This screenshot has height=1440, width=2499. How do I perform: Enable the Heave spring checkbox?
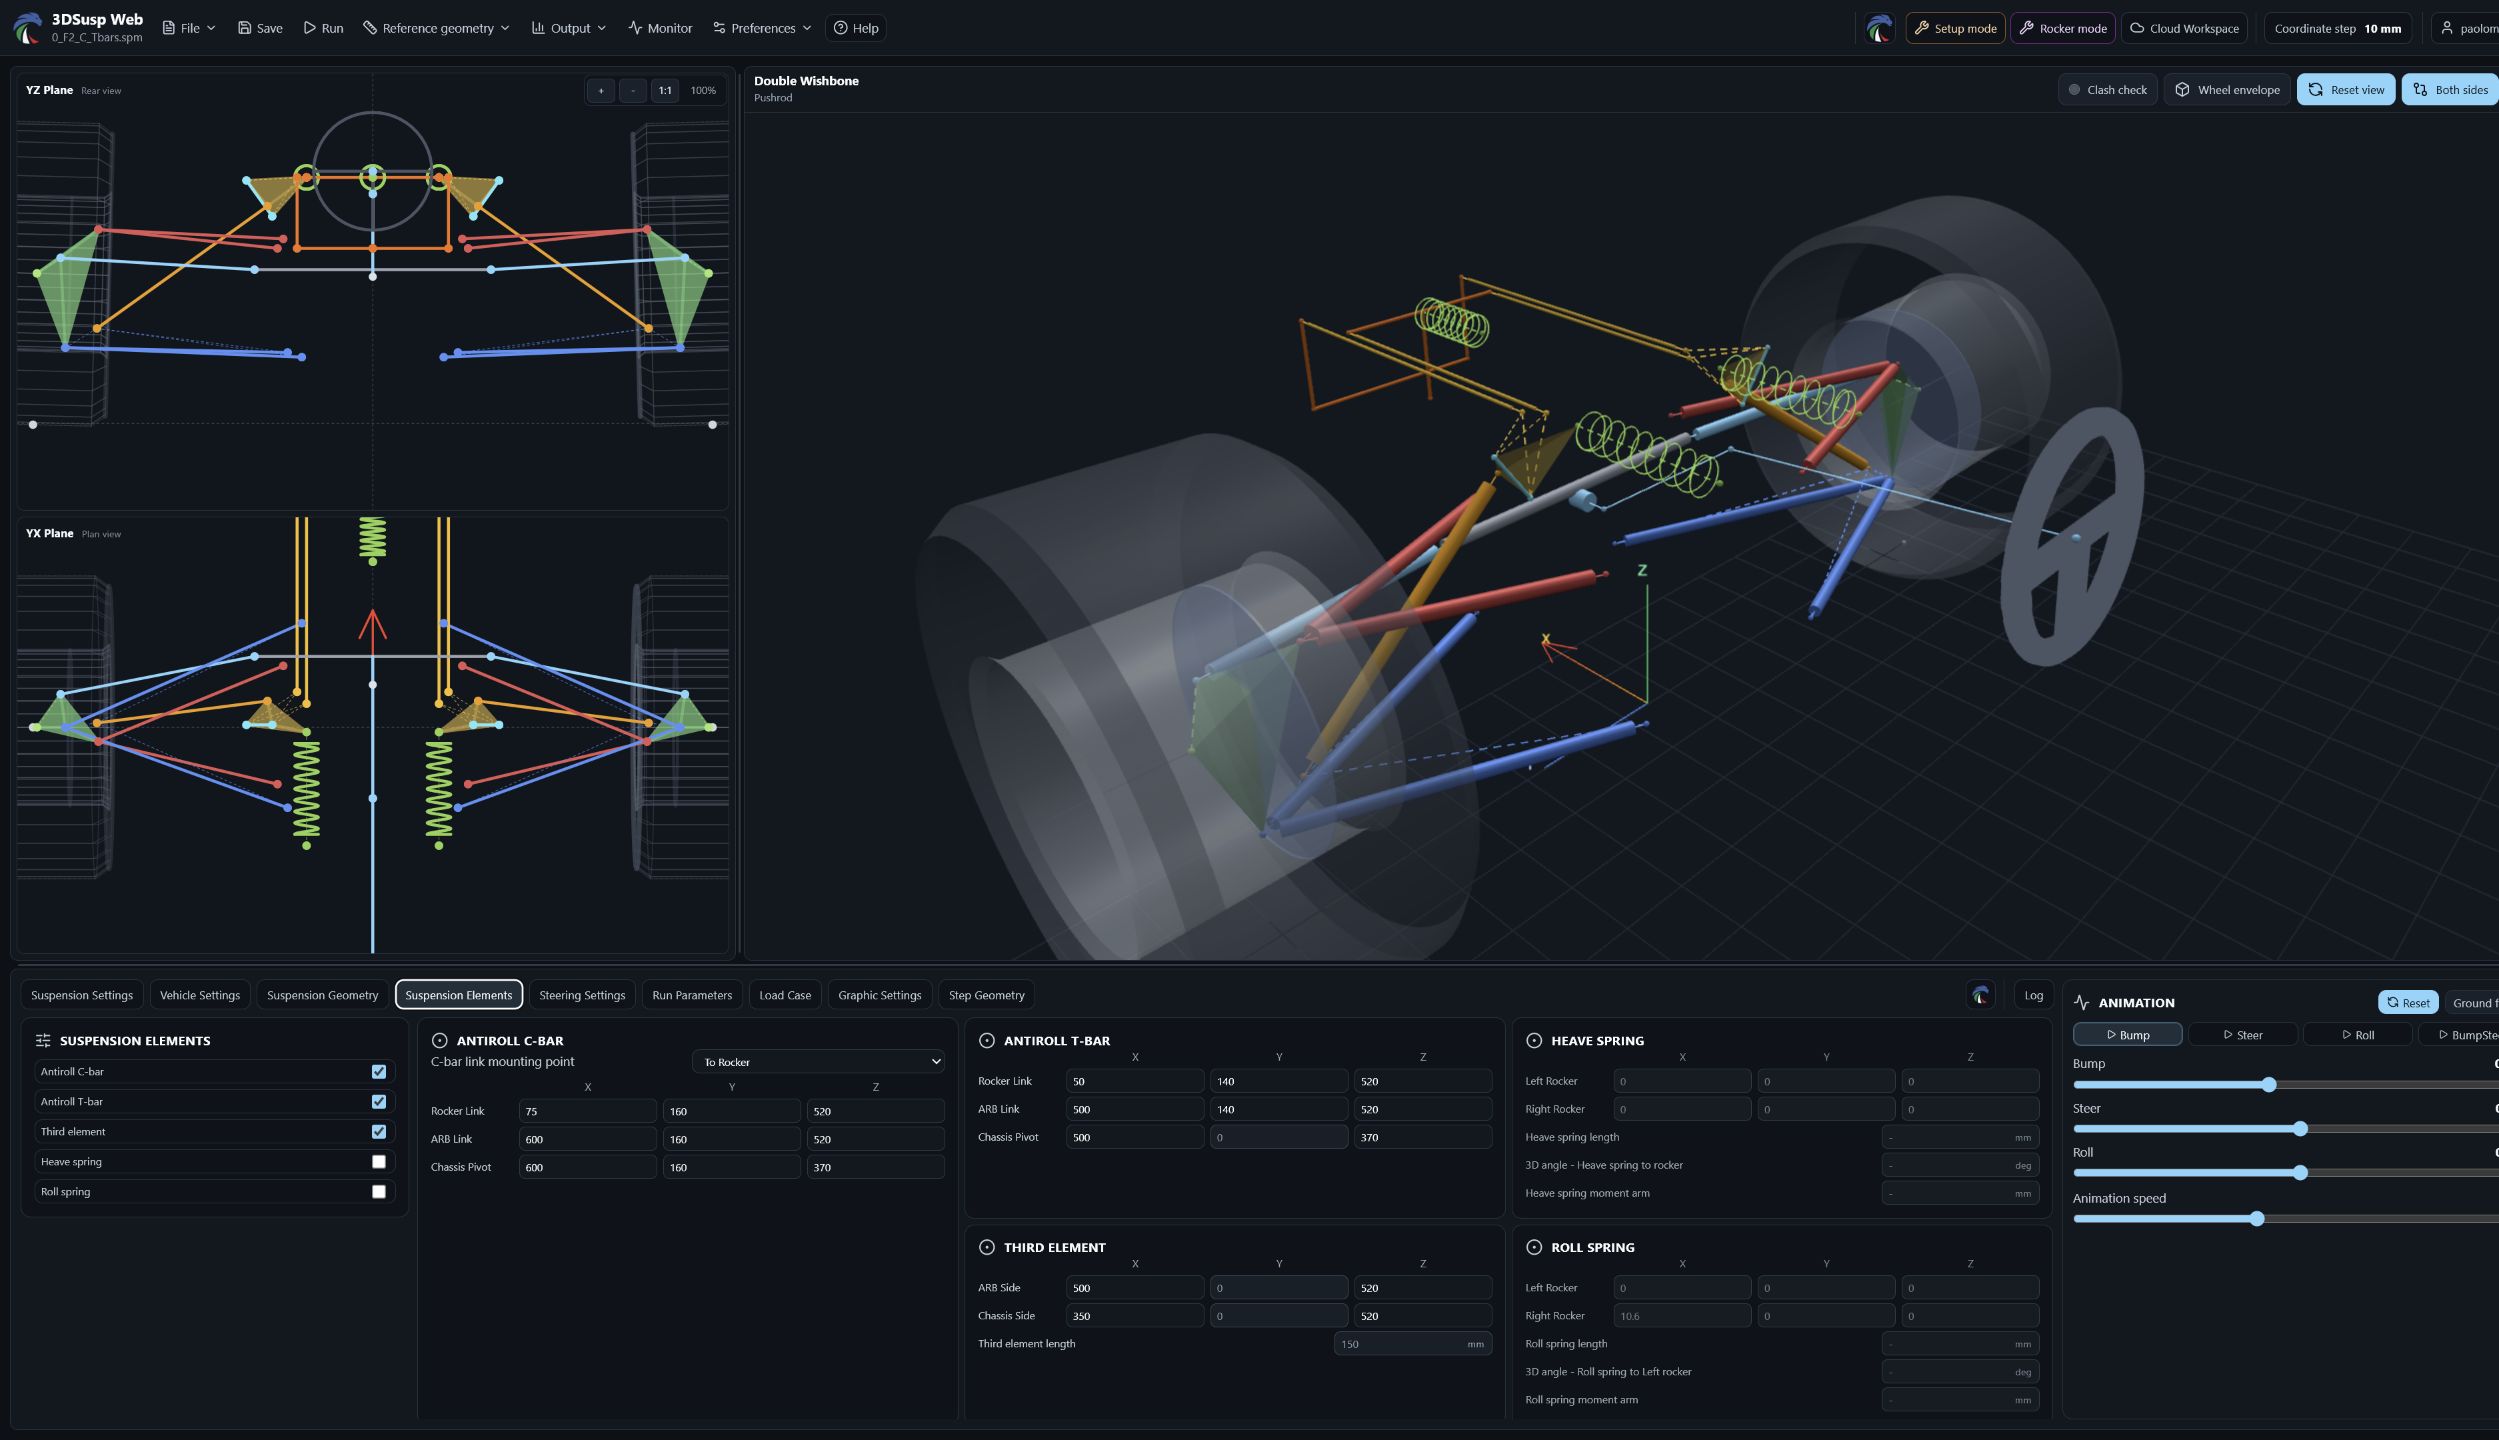tap(379, 1161)
